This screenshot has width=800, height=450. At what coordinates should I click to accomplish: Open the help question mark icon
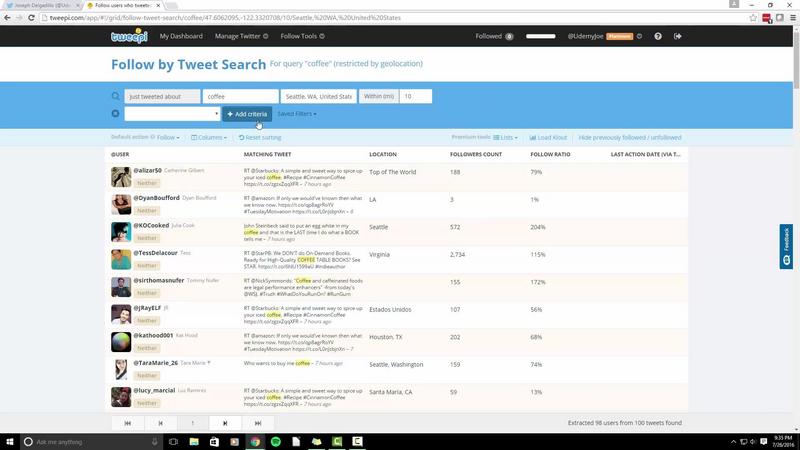[658, 36]
